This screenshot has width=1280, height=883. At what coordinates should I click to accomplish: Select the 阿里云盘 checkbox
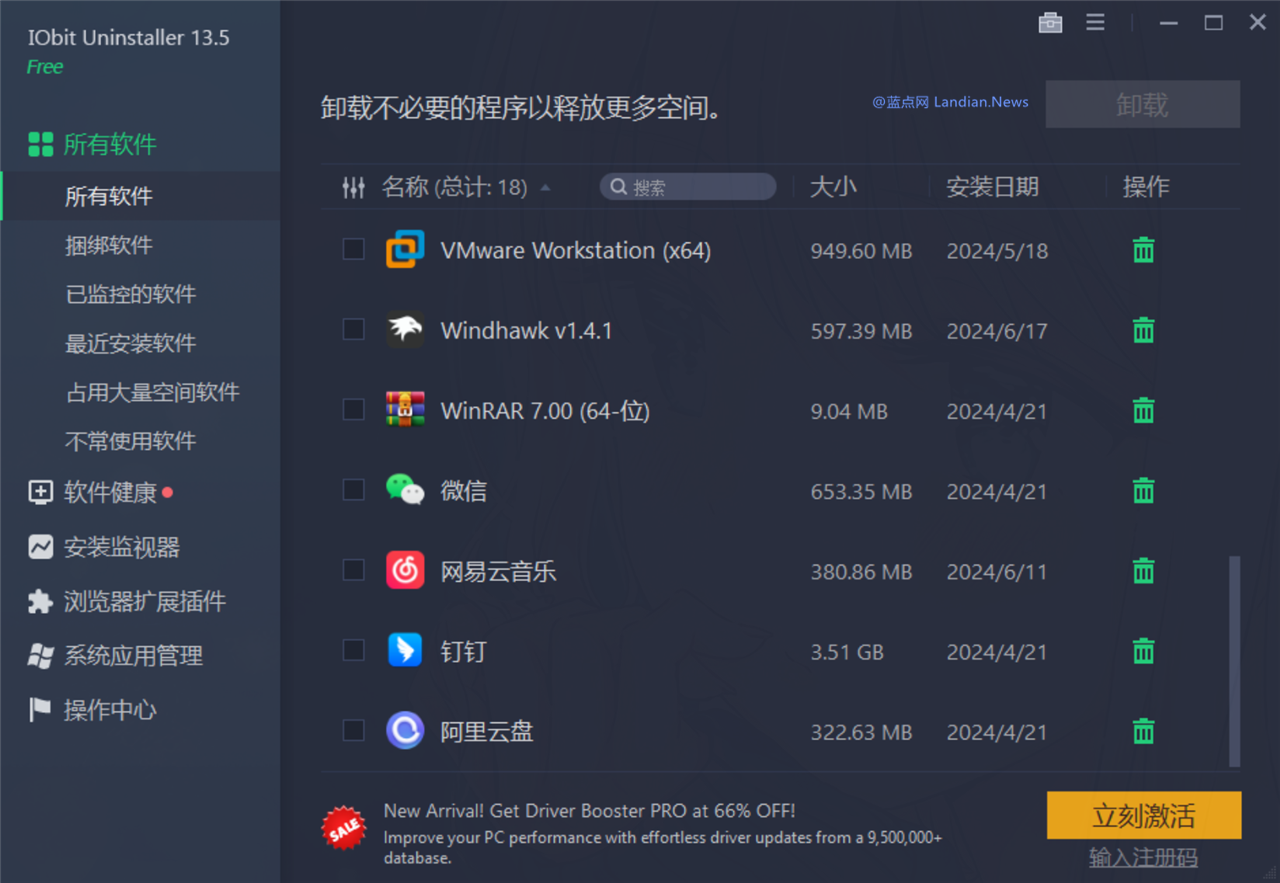coord(354,730)
